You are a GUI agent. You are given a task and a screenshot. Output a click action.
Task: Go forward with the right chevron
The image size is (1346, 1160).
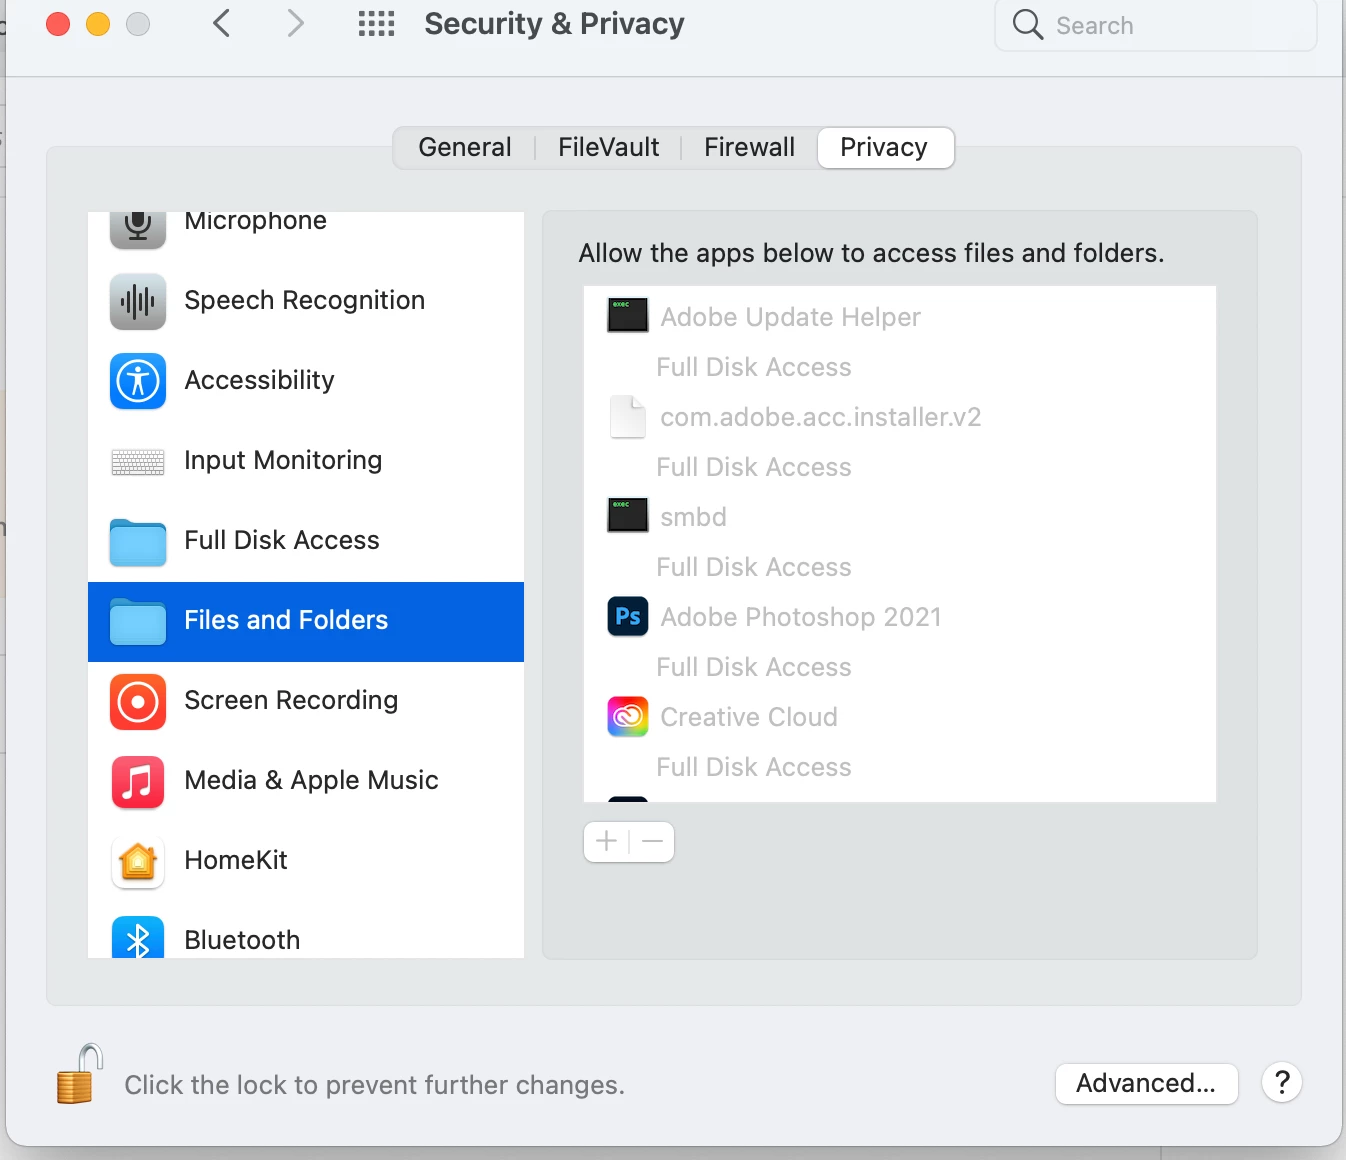pyautogui.click(x=295, y=23)
